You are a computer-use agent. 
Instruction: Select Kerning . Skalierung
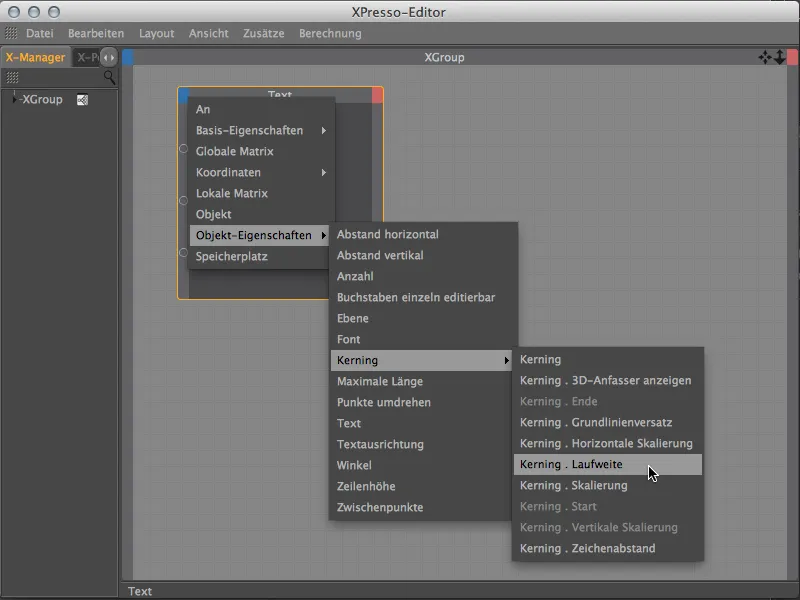(x=608, y=485)
